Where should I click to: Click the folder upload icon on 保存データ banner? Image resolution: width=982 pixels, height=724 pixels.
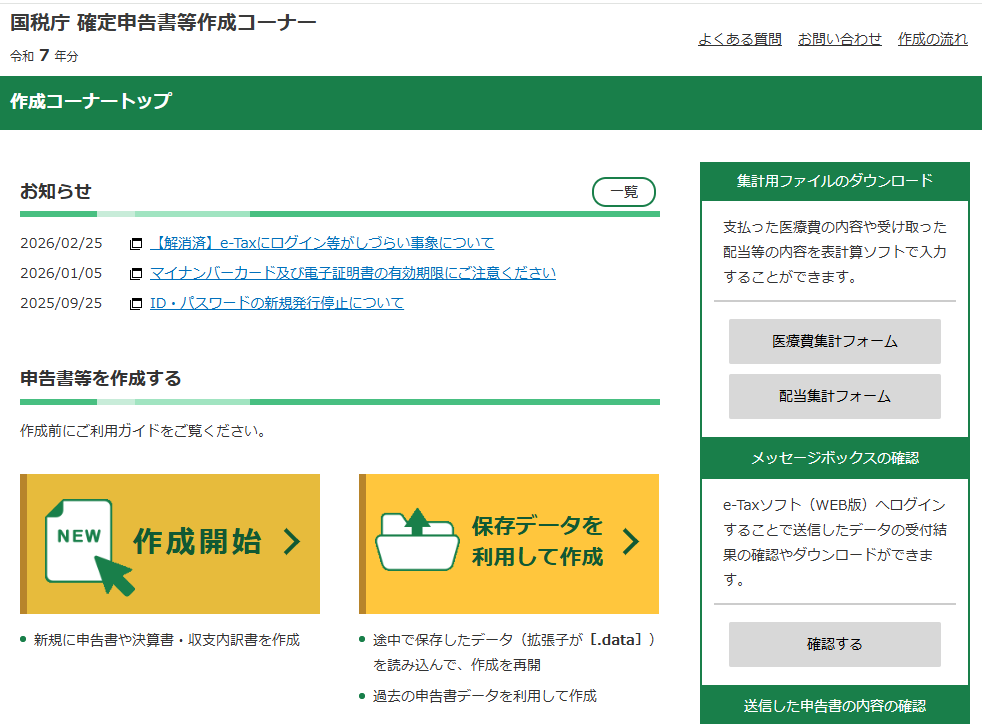(x=418, y=541)
